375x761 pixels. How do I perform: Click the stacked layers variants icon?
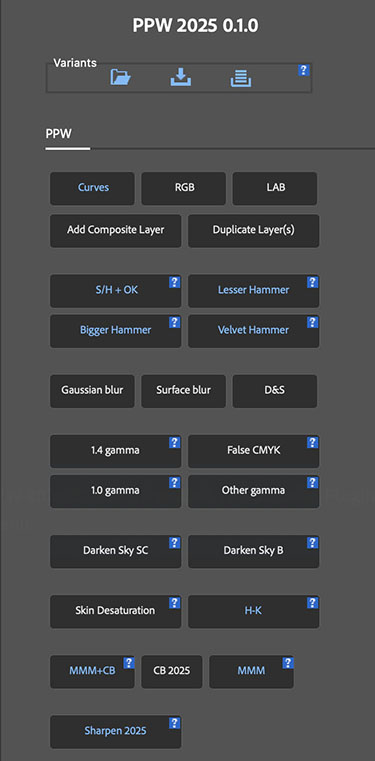pyautogui.click(x=241, y=78)
